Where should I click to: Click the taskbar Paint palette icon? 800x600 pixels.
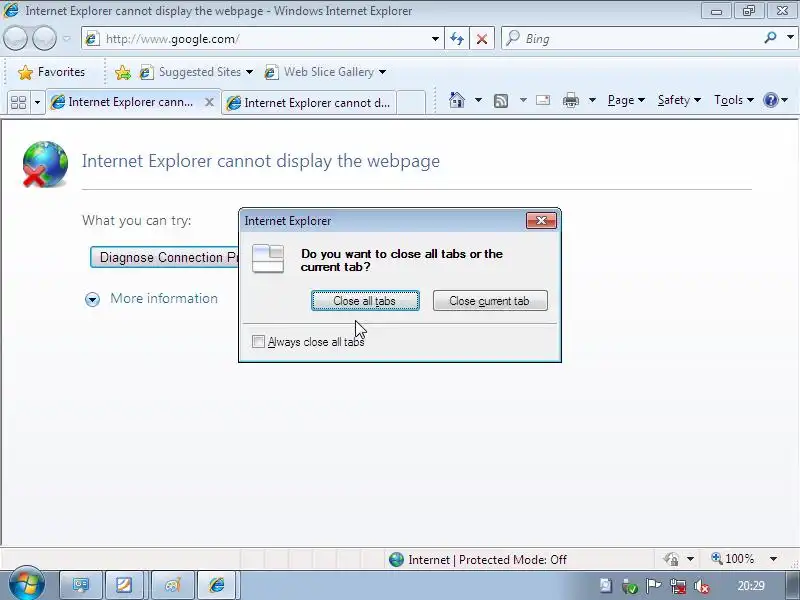point(173,585)
